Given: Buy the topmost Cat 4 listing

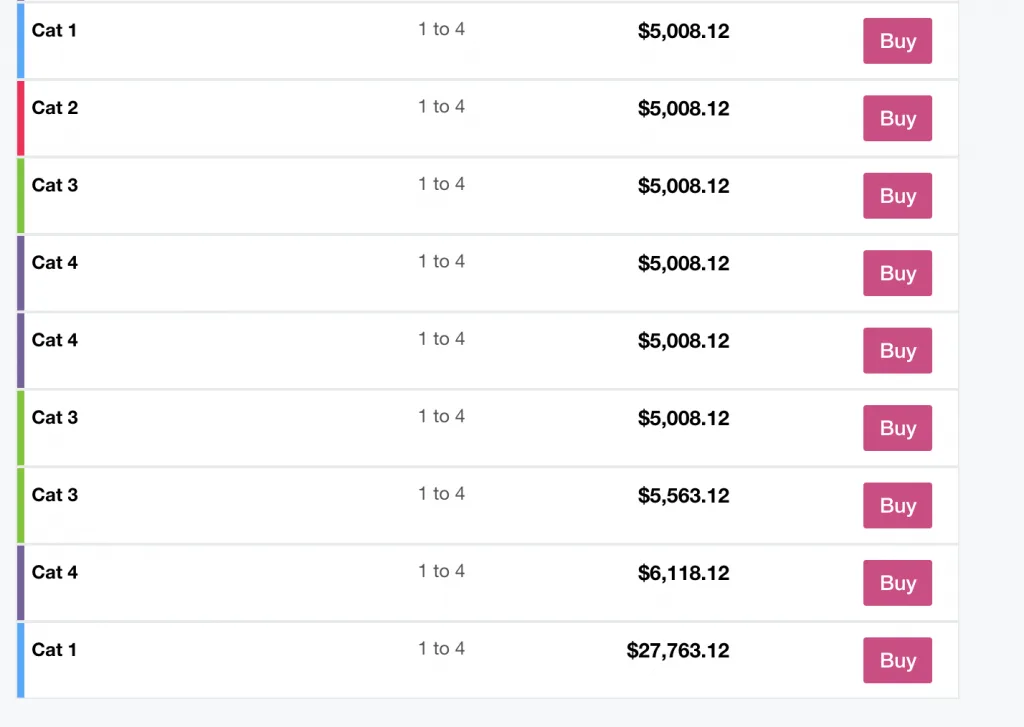Looking at the screenshot, I should [x=897, y=273].
